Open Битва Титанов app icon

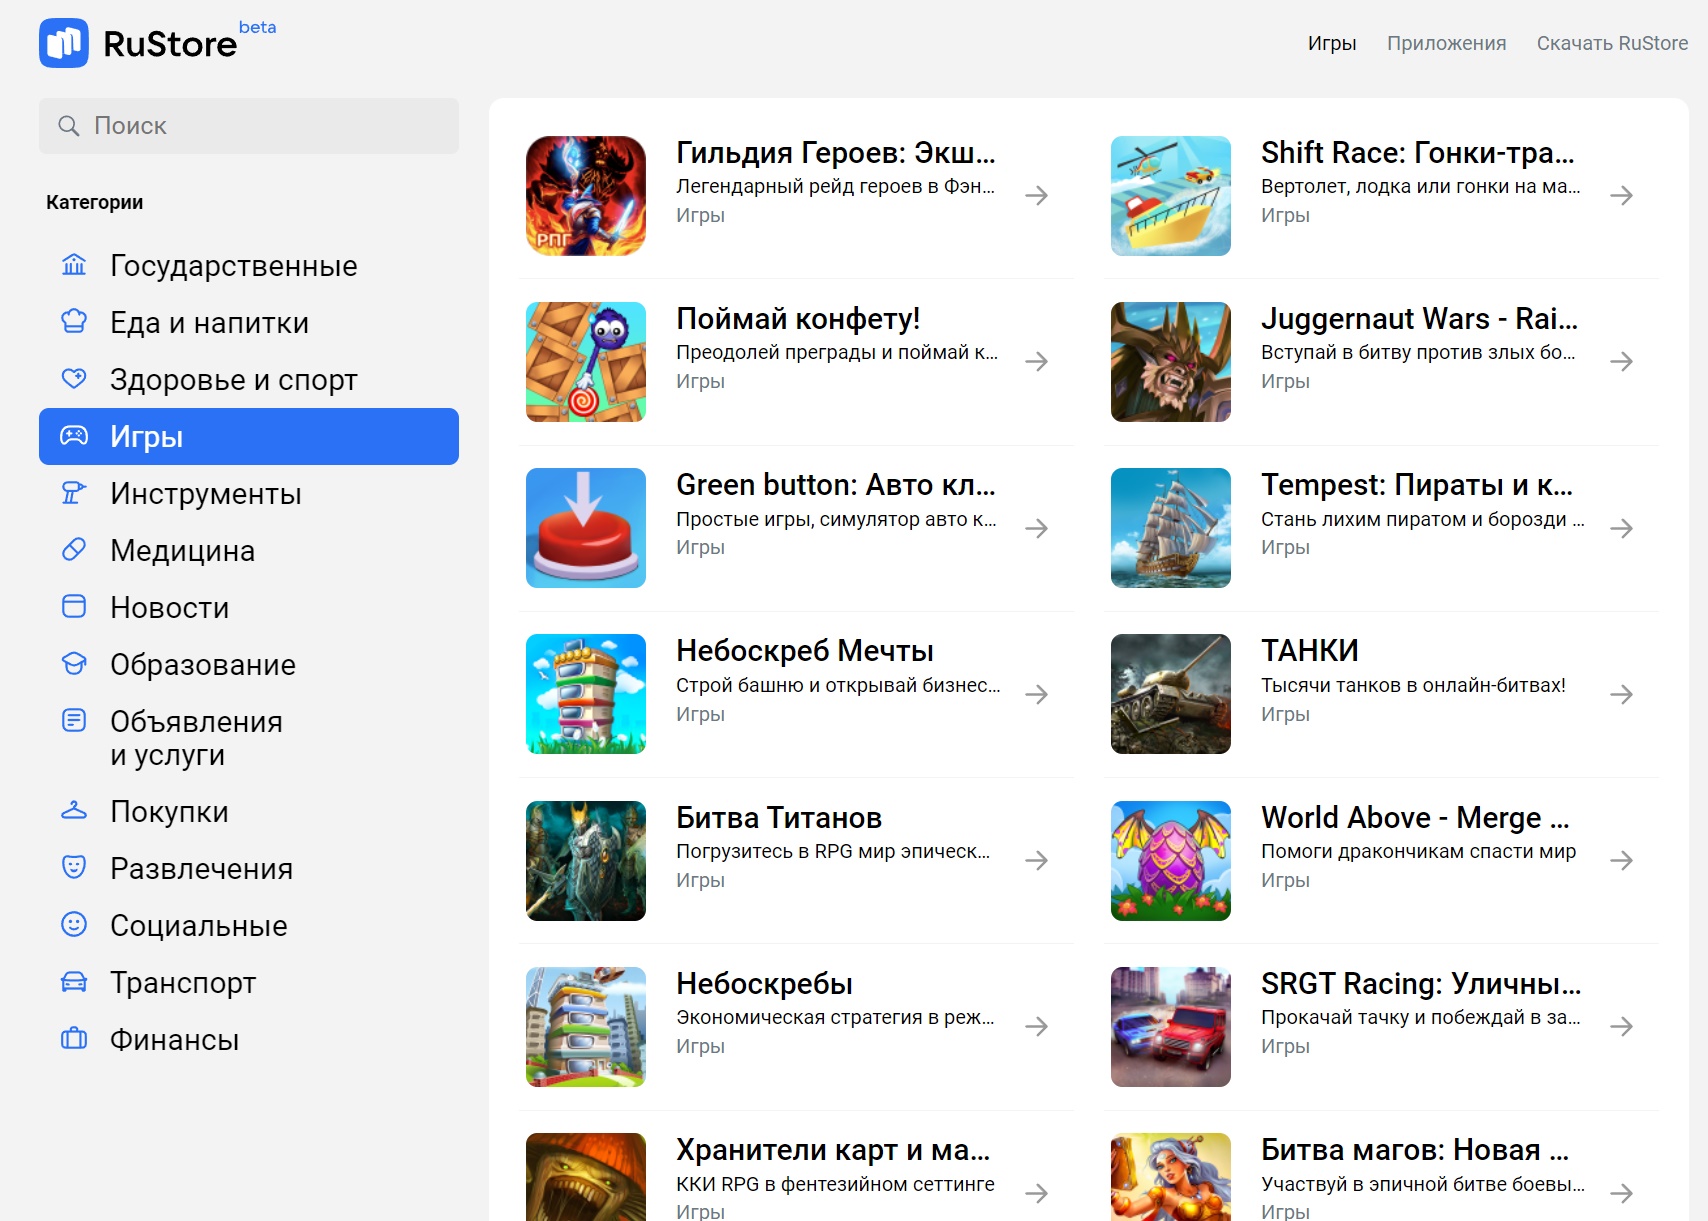586,861
